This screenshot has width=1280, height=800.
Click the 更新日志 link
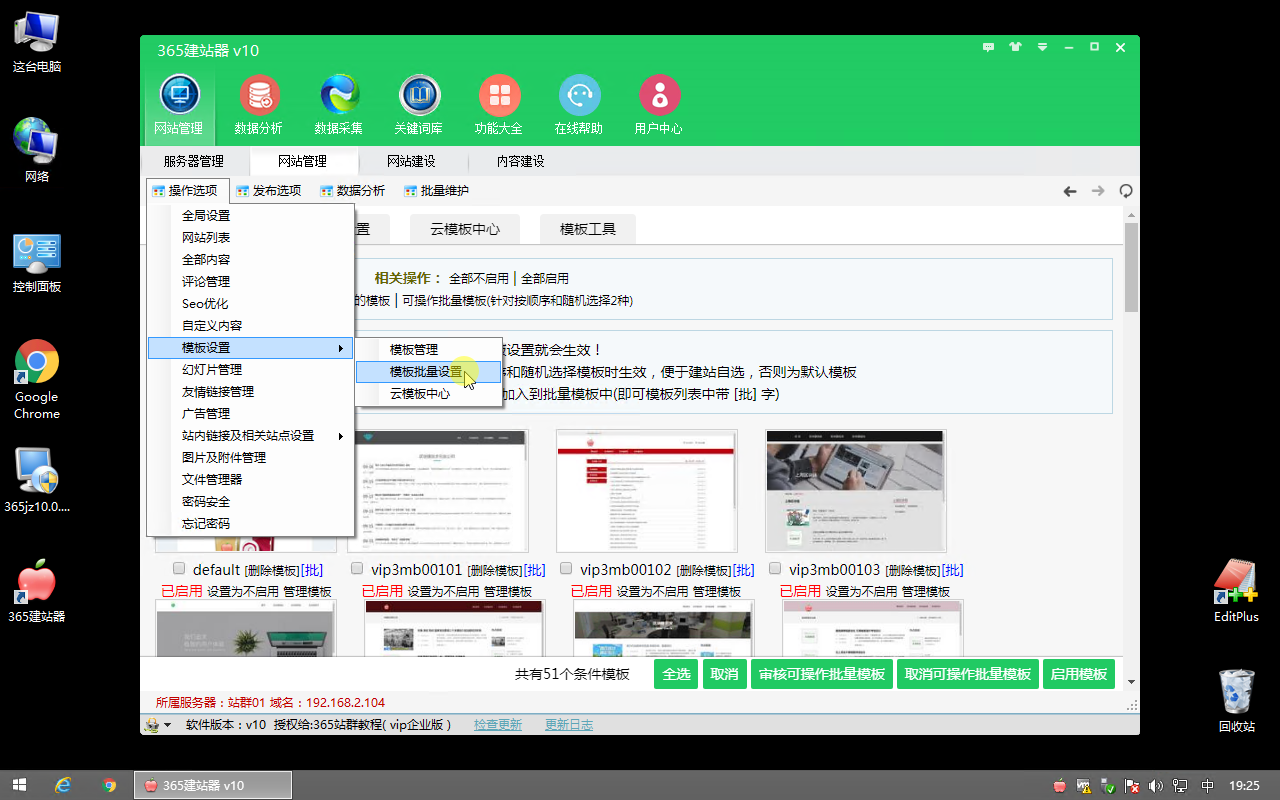click(569, 725)
